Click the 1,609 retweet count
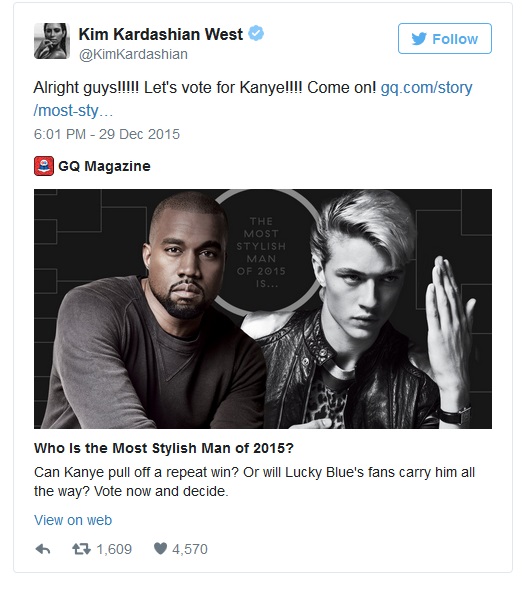This screenshot has height=589, width=527. click(114, 549)
